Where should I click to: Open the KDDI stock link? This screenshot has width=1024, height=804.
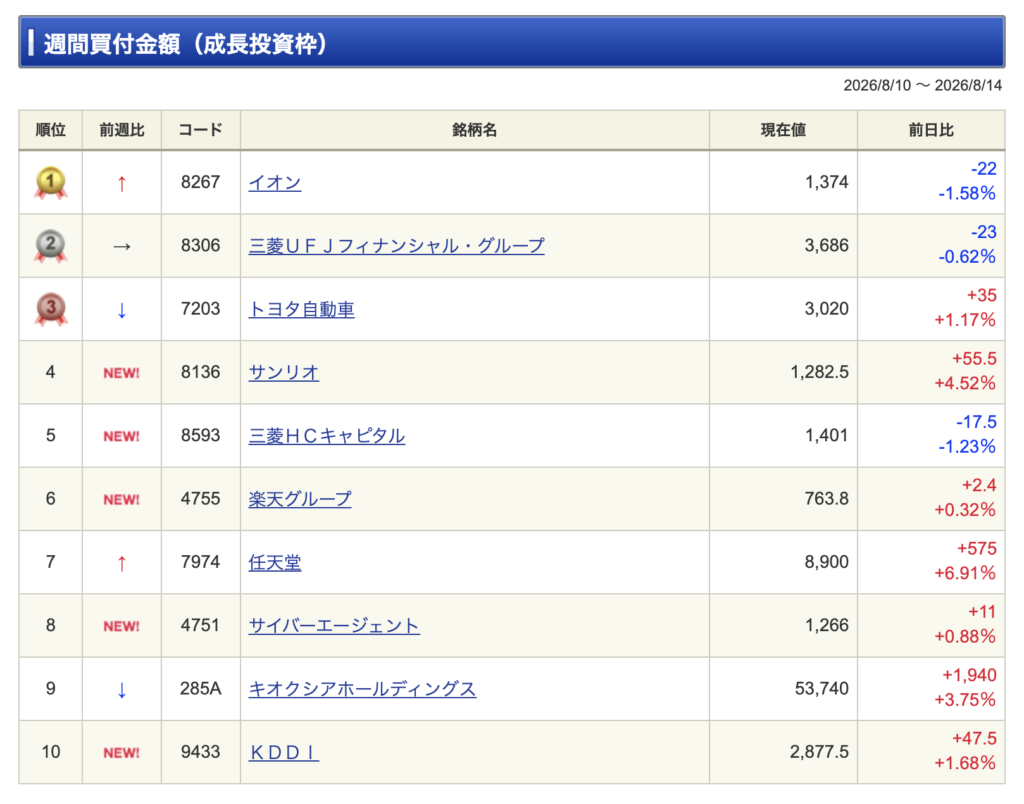click(283, 752)
